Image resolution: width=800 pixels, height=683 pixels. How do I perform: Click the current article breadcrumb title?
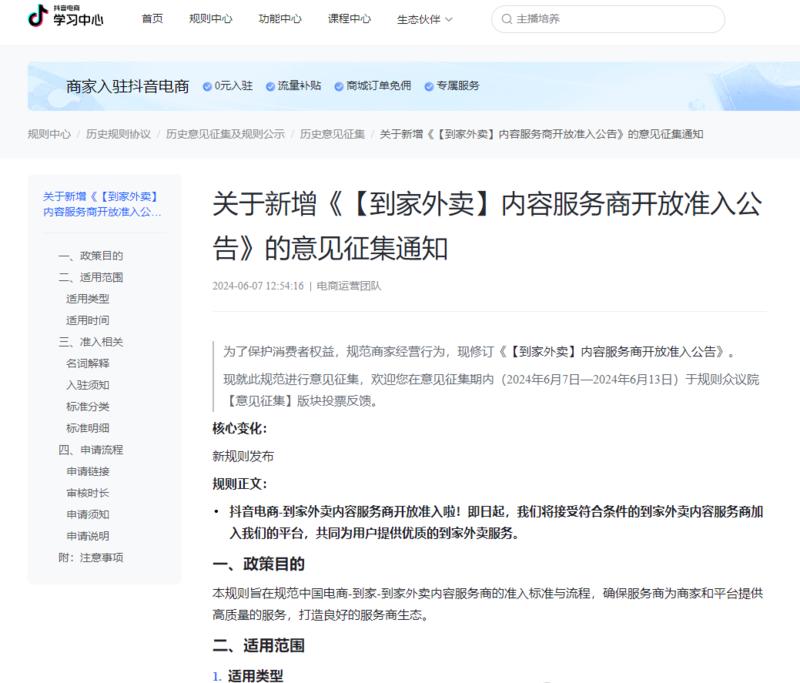tap(541, 134)
